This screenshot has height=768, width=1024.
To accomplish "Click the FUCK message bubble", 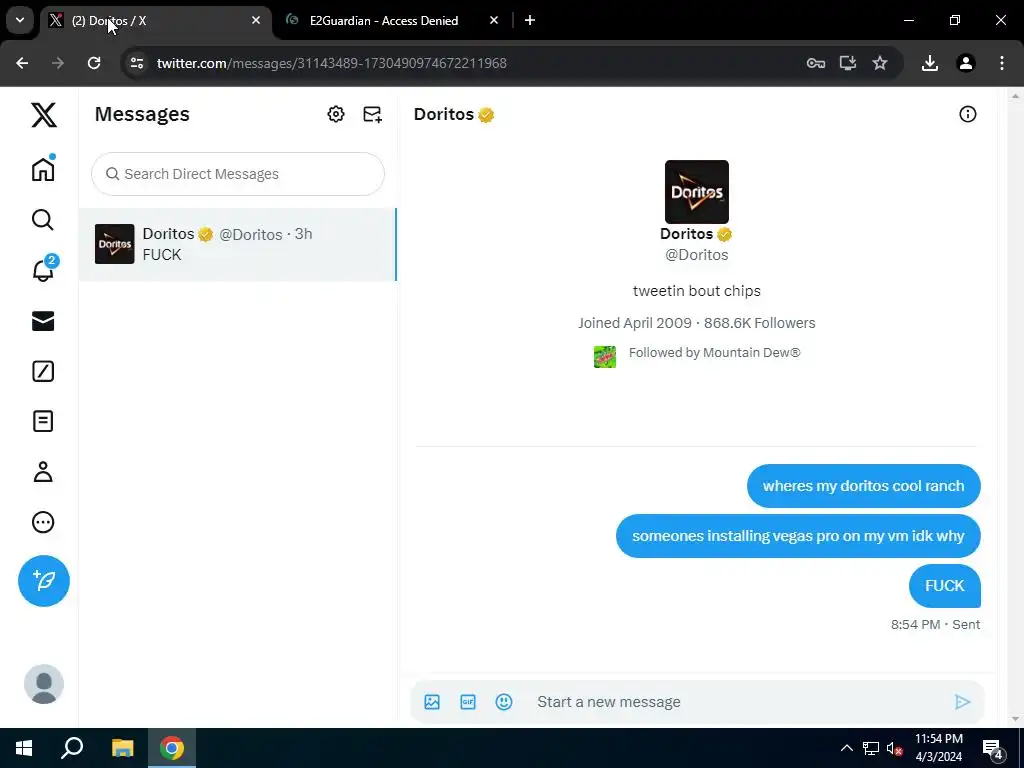I will (944, 586).
